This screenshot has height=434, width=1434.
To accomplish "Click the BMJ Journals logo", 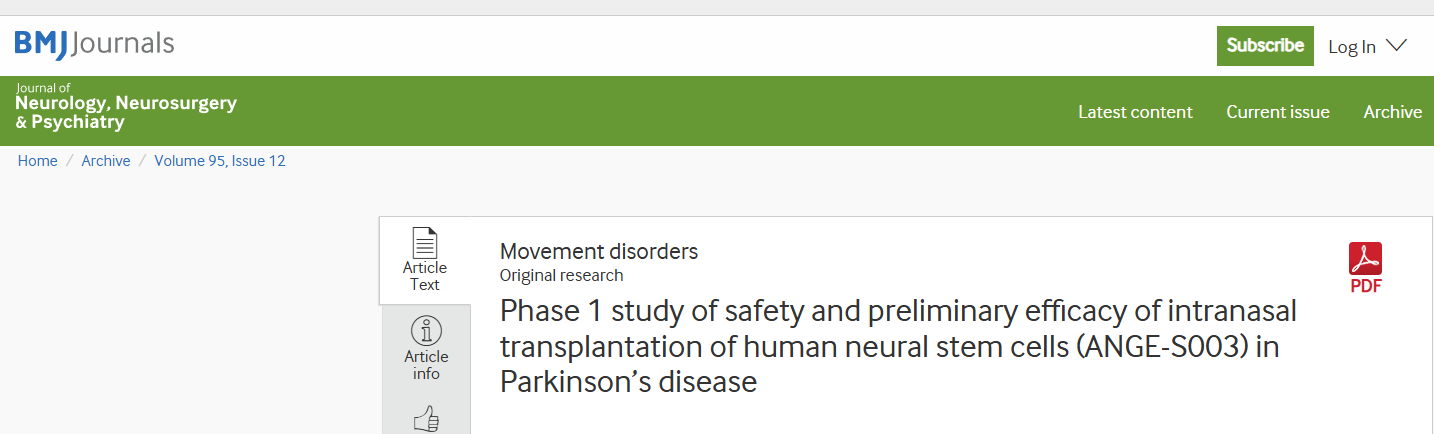I will coord(94,44).
